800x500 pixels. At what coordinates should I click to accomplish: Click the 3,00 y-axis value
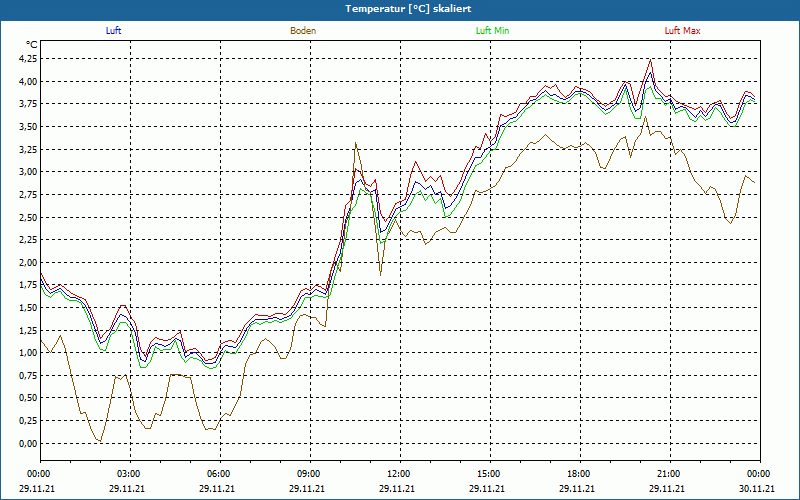click(28, 172)
